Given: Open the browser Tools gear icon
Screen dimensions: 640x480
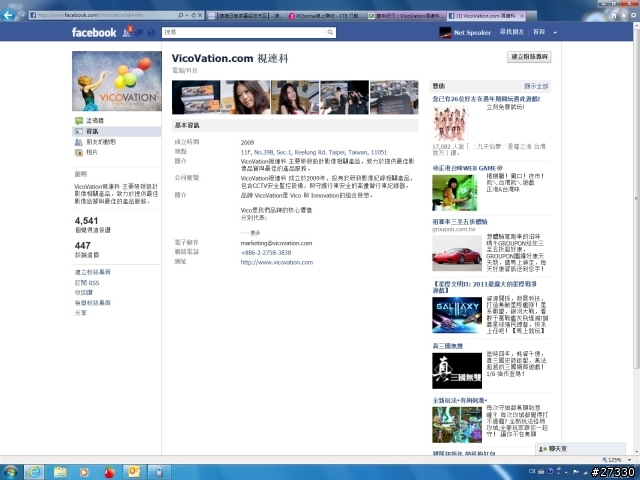Looking at the screenshot, I should (x=633, y=16).
